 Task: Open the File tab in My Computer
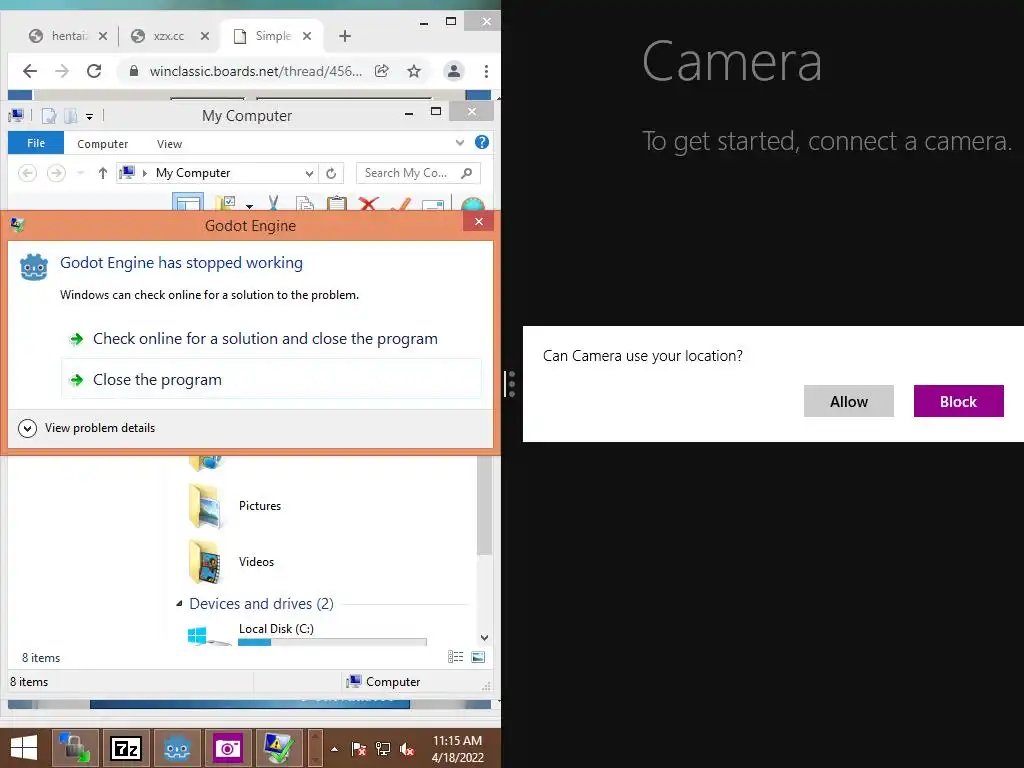click(x=36, y=143)
